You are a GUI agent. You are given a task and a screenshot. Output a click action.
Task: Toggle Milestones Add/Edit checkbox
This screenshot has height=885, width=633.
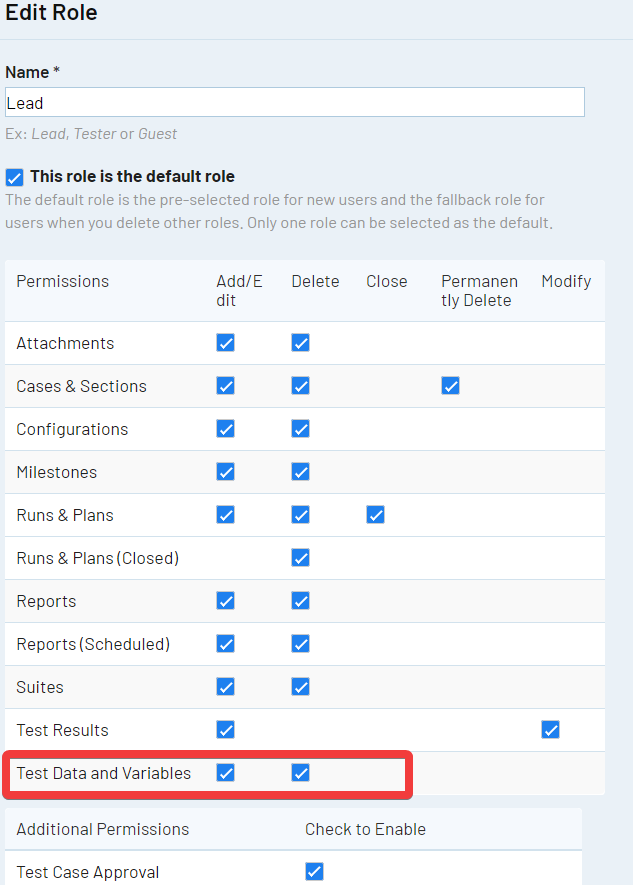[x=226, y=472]
